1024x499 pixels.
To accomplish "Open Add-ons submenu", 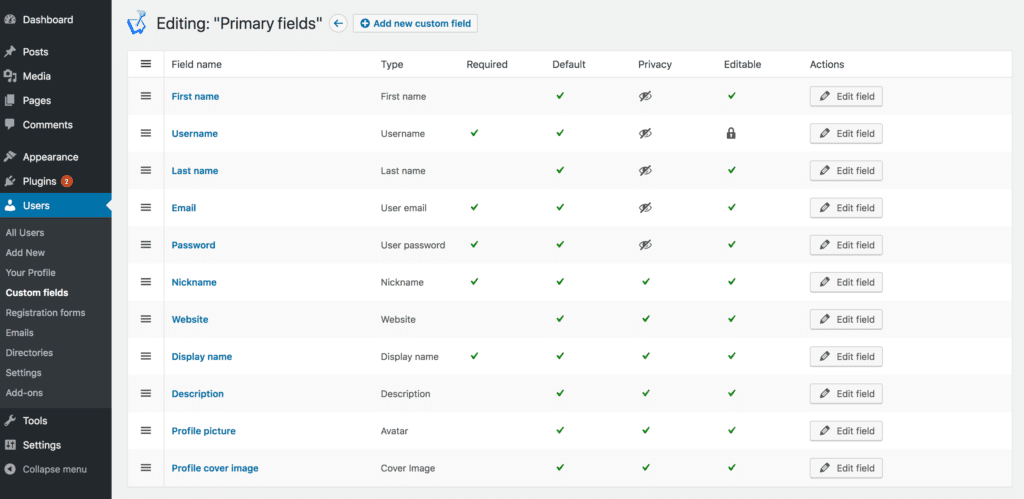I will pos(23,393).
